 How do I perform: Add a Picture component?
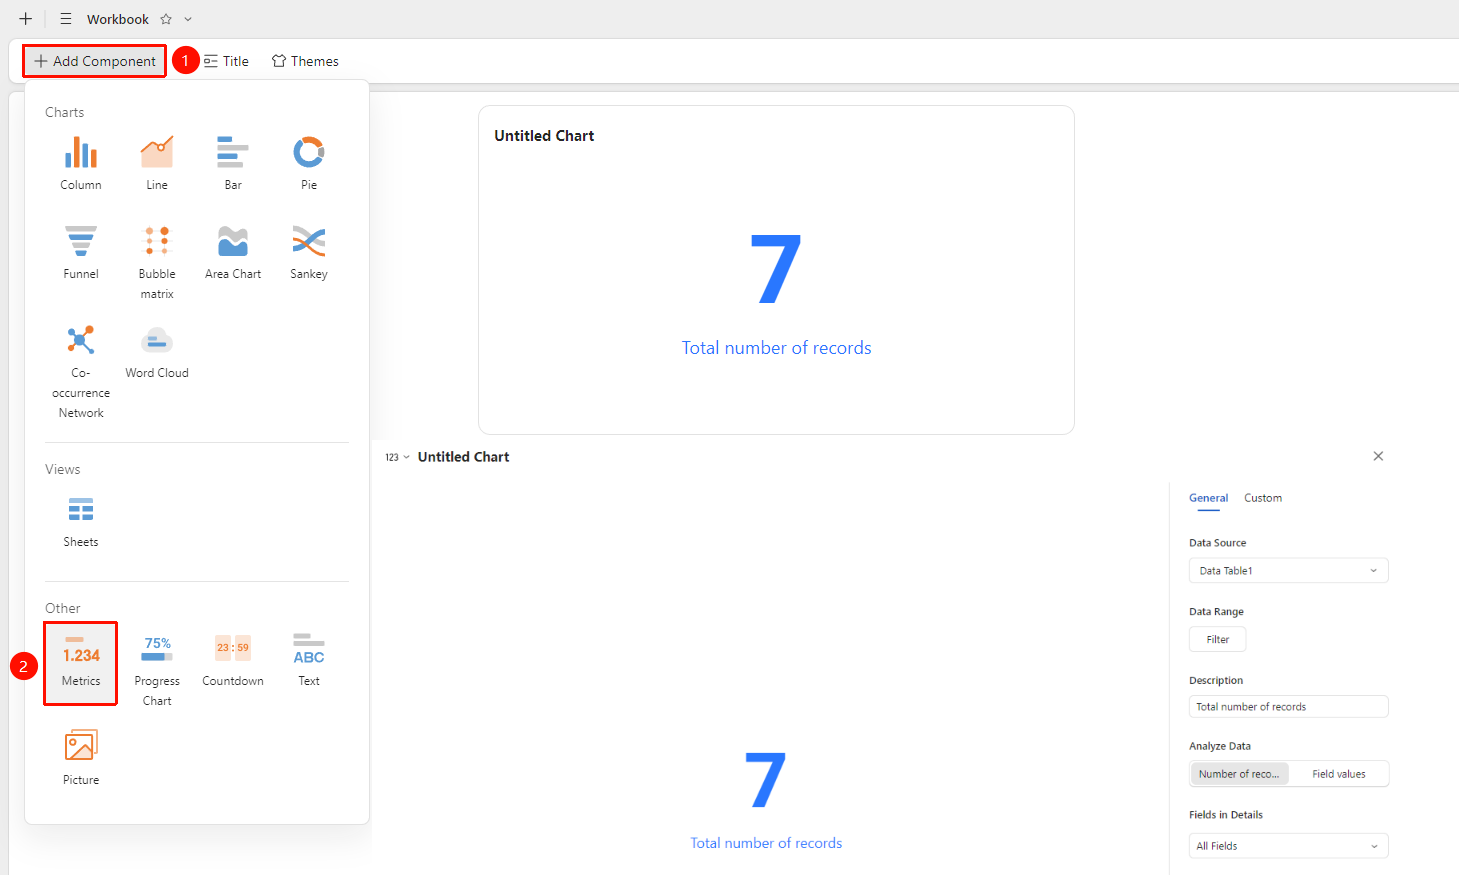click(81, 757)
